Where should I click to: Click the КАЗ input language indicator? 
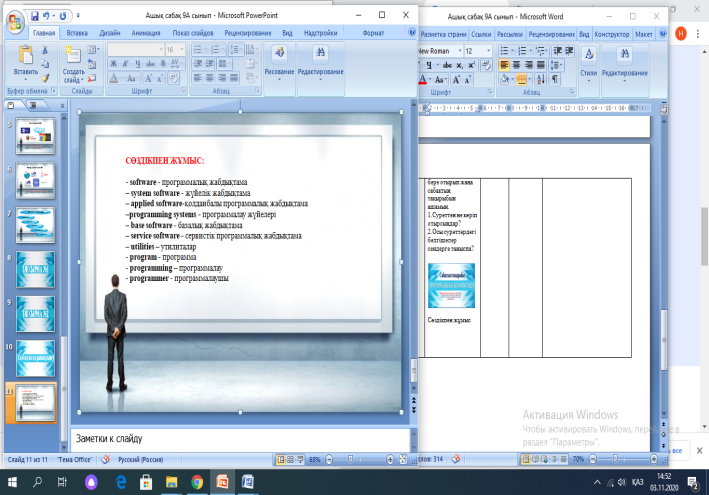638,482
